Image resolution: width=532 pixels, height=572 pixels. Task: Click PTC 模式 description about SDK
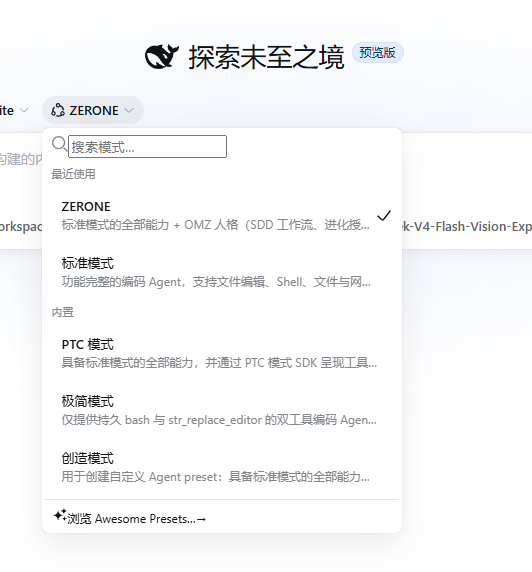219,363
